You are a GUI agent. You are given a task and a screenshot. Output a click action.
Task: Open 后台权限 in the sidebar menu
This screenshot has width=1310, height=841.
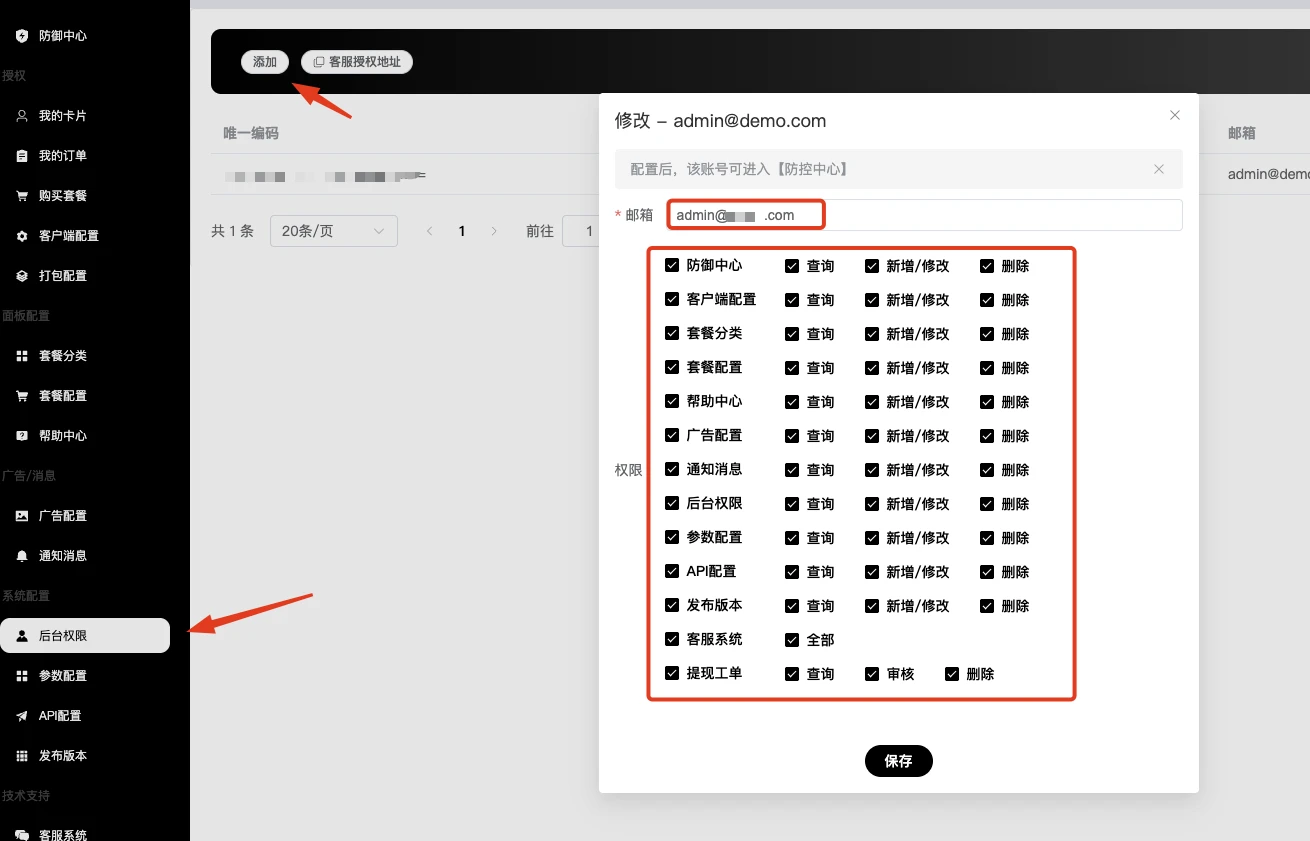[x=85, y=636]
